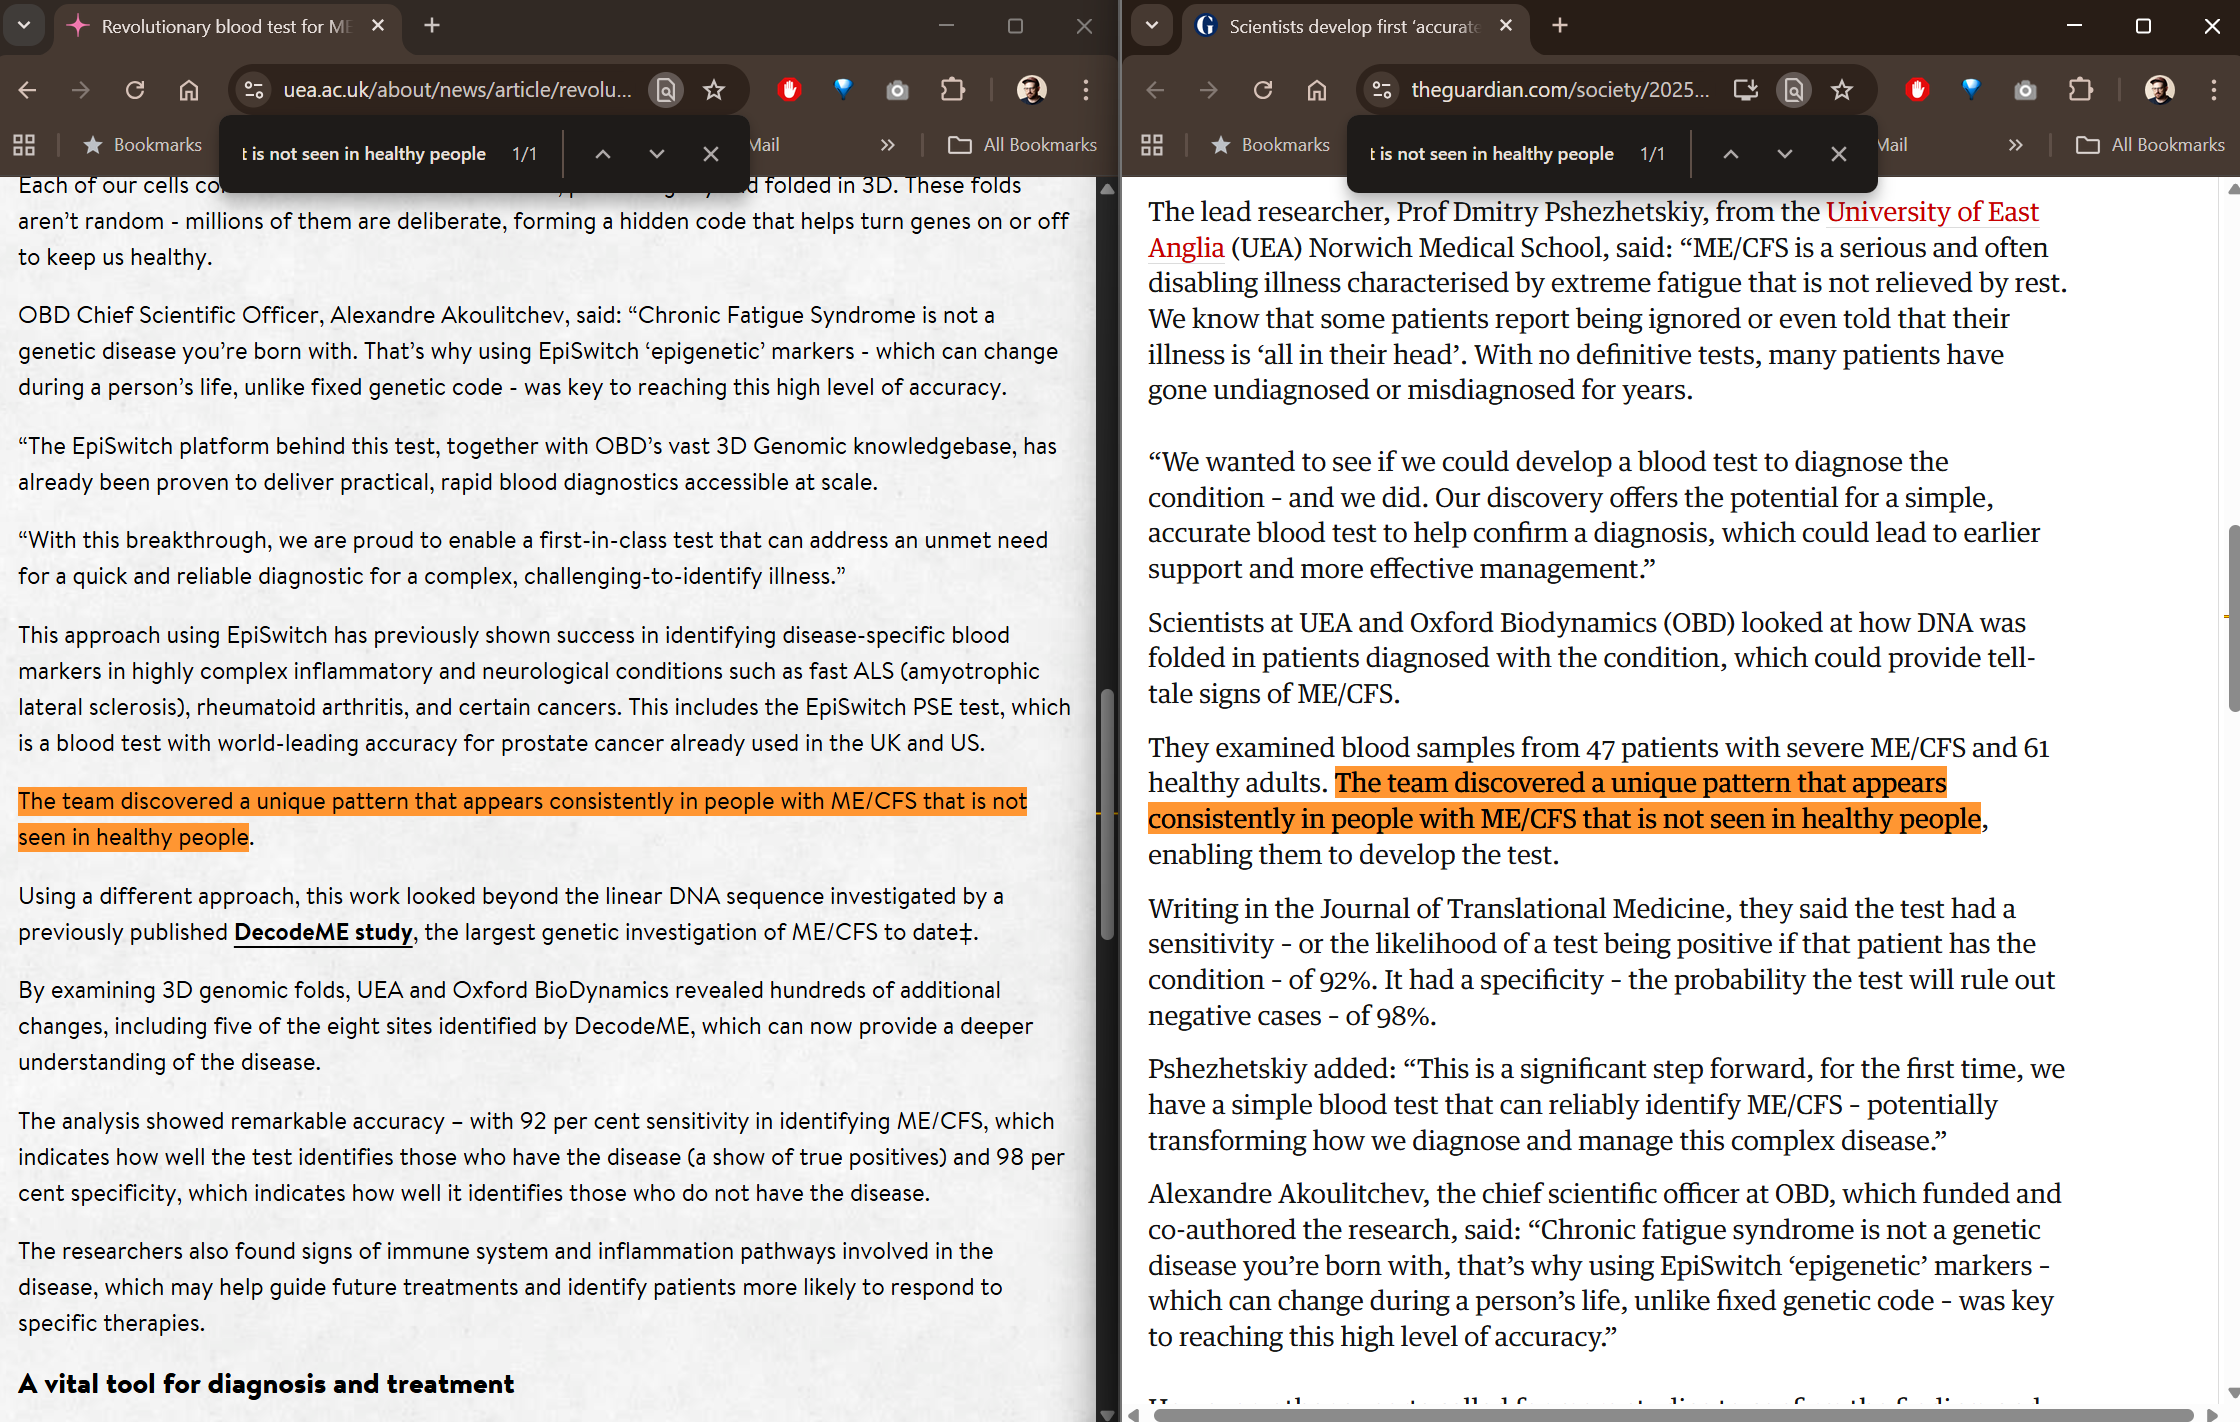
Task: Reload the UEA article page
Action: [135, 90]
